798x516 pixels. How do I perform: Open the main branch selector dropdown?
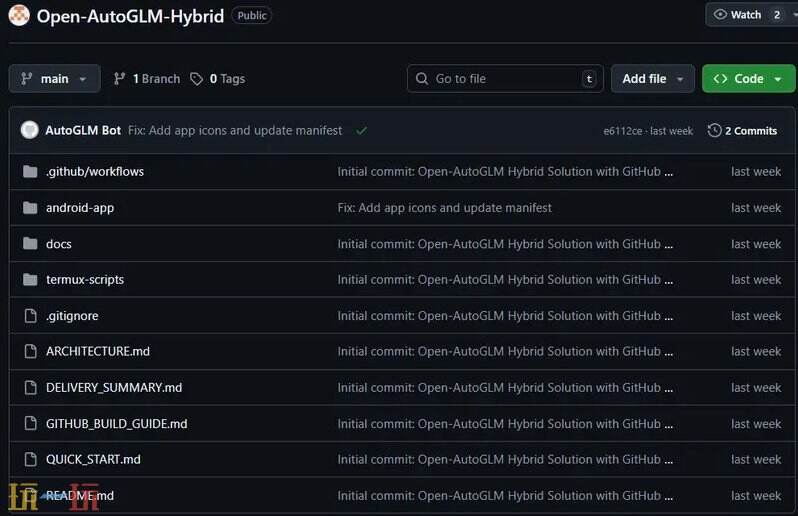[x=54, y=79]
